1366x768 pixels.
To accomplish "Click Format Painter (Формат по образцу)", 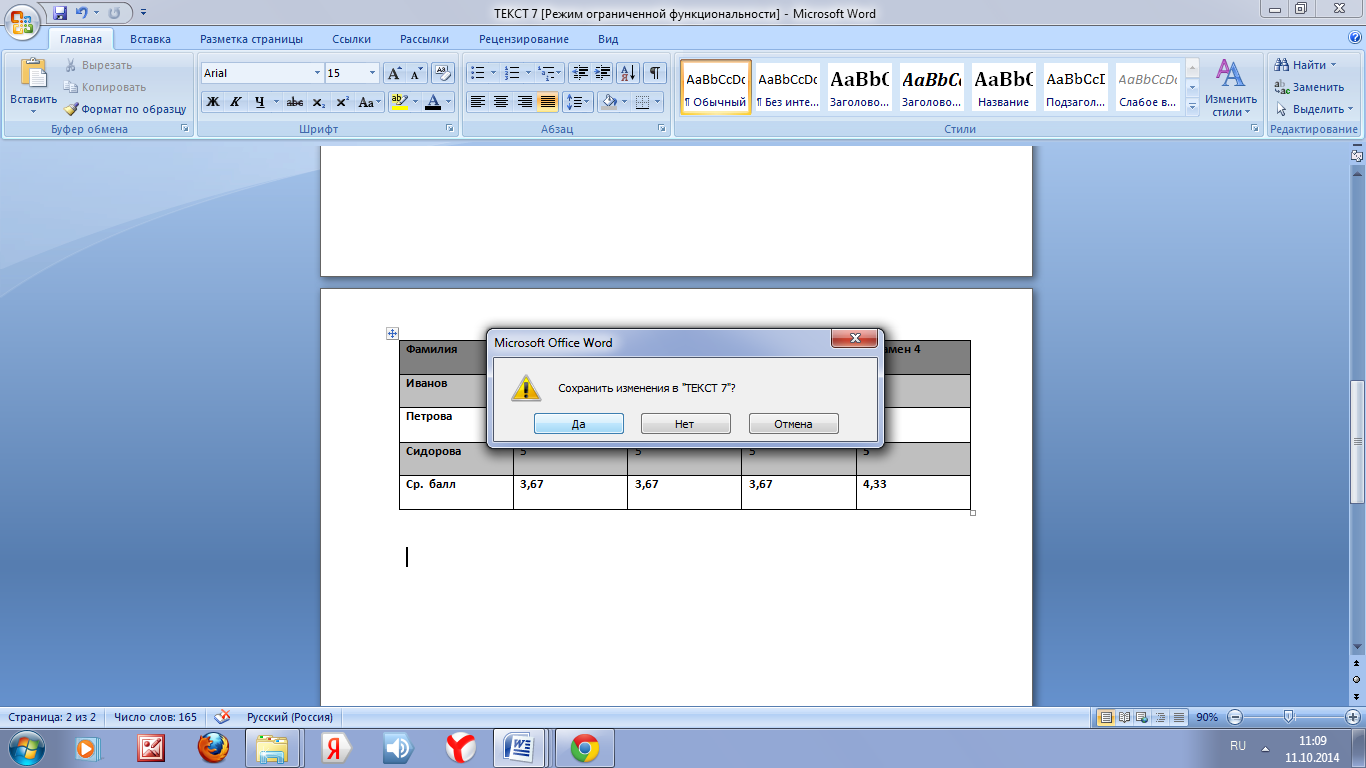I will click(126, 109).
